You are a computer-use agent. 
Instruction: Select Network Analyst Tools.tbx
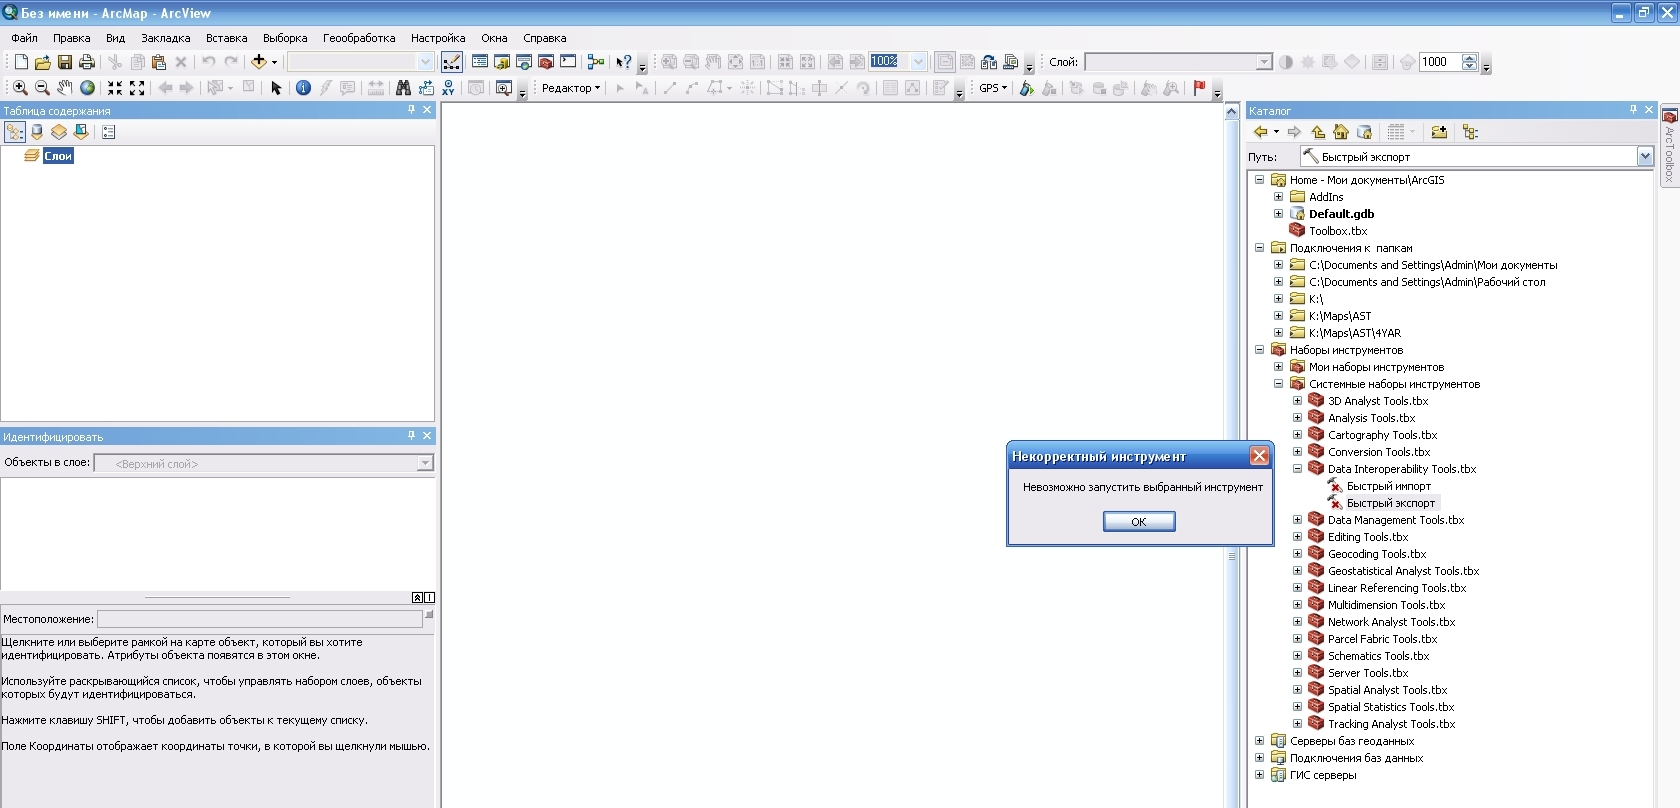(x=1391, y=622)
